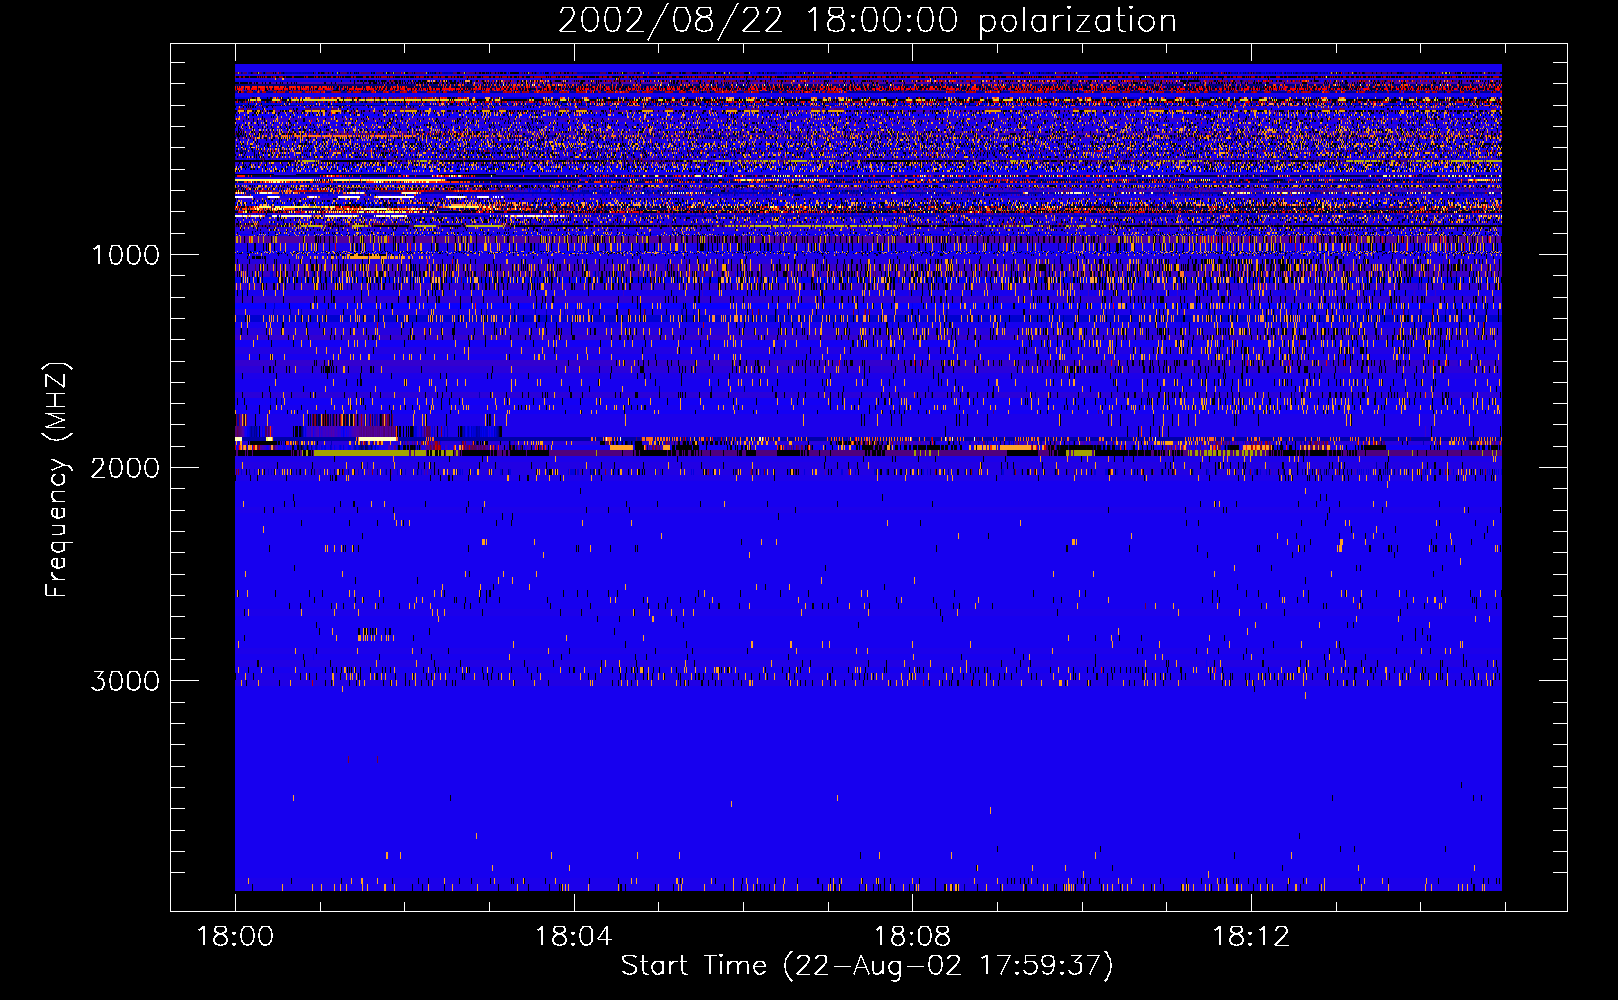The image size is (1618, 1000).
Task: Click the 3000 frequency tick label
Action: tap(125, 681)
